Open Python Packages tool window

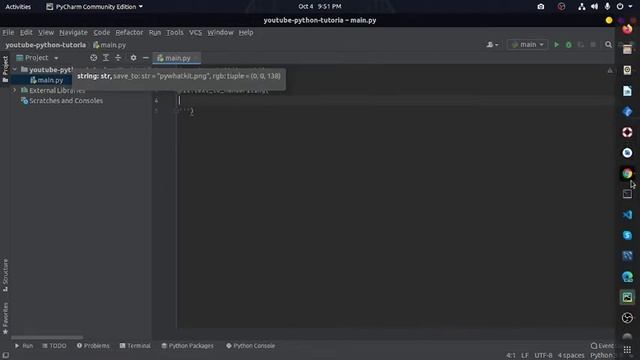[187, 346]
